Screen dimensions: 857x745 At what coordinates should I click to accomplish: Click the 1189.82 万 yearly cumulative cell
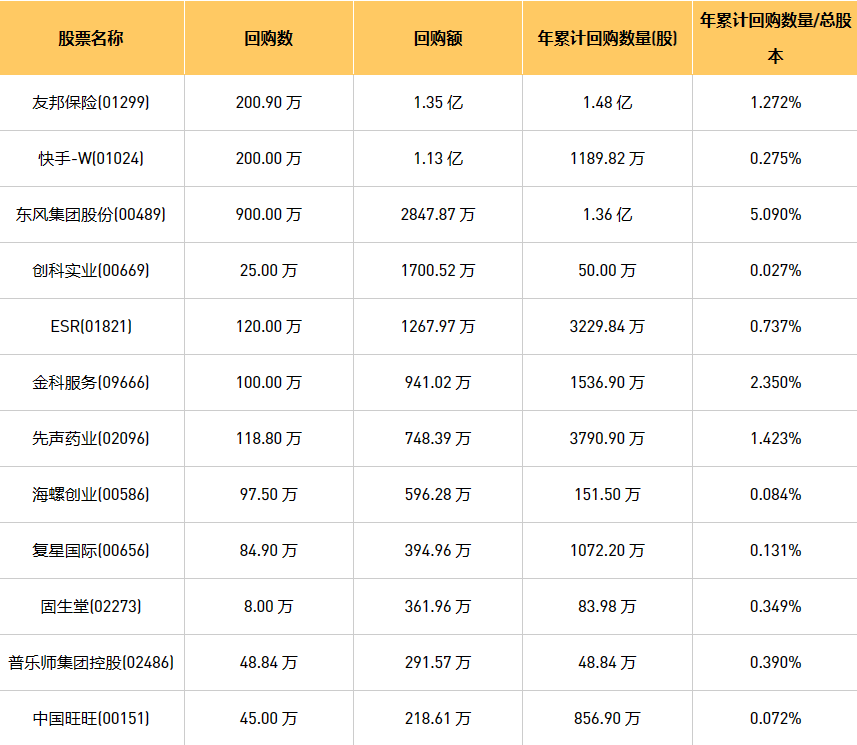click(x=607, y=159)
